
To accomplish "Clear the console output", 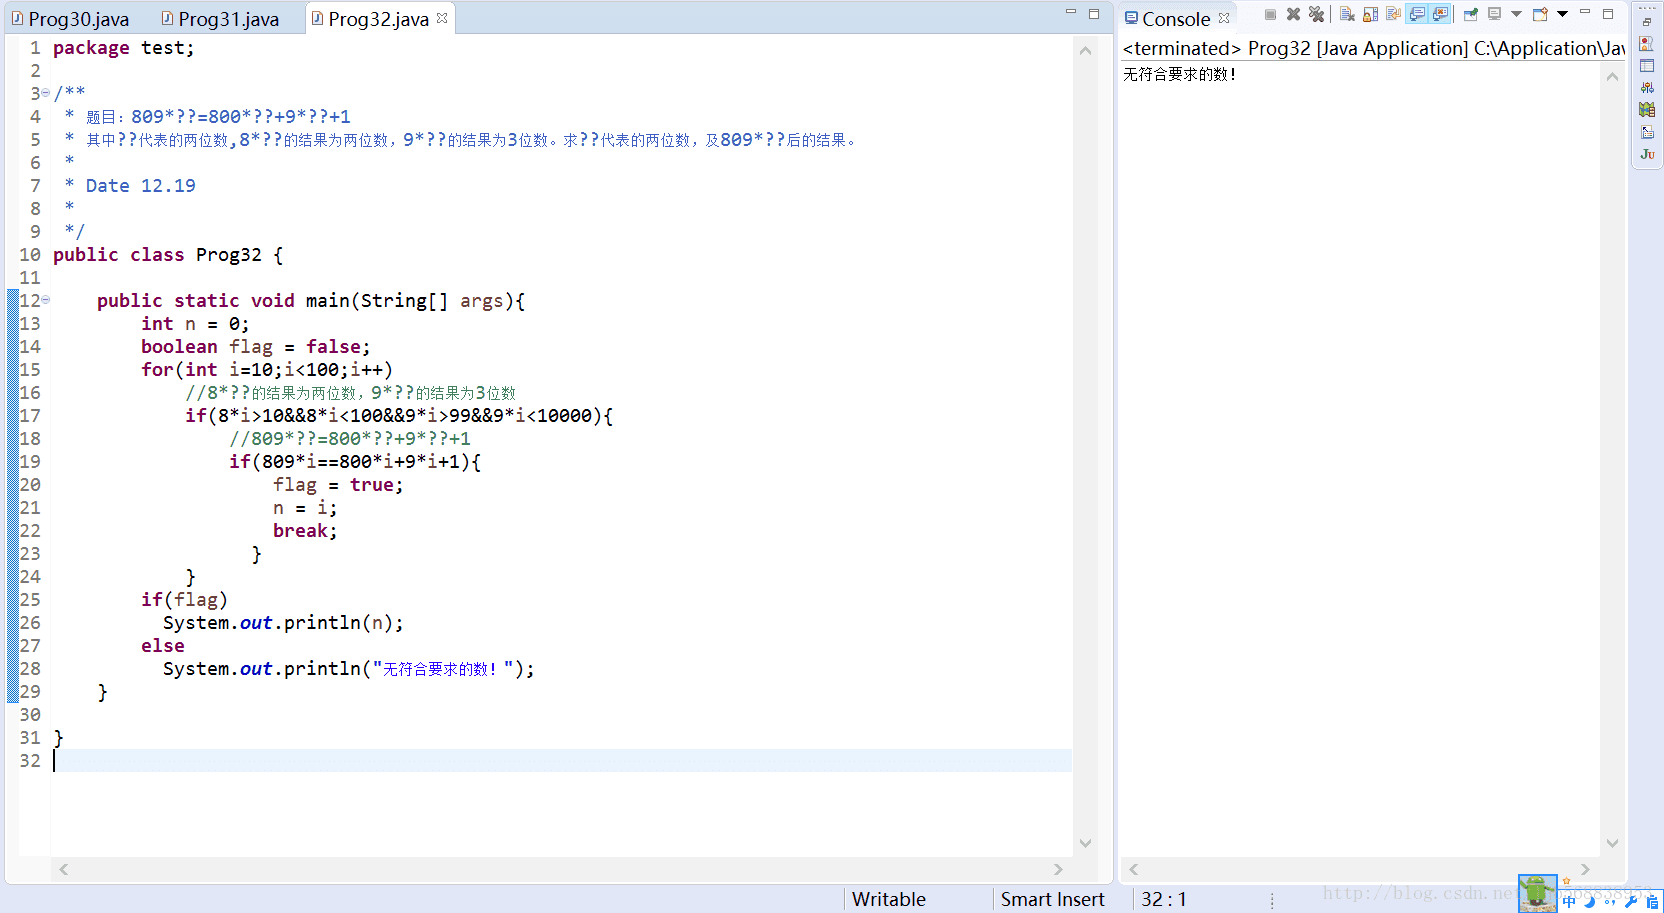I will click(x=1347, y=14).
